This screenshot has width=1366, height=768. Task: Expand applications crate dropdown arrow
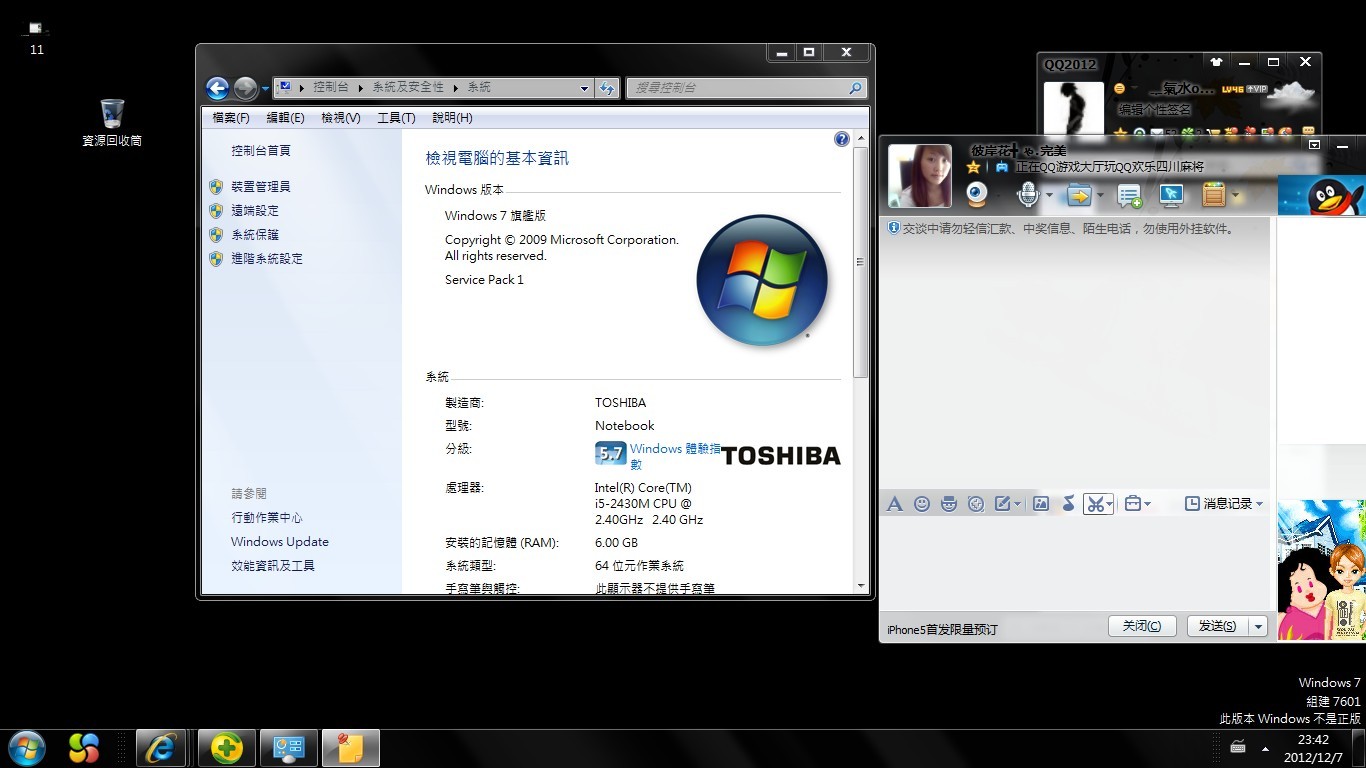(1236, 195)
